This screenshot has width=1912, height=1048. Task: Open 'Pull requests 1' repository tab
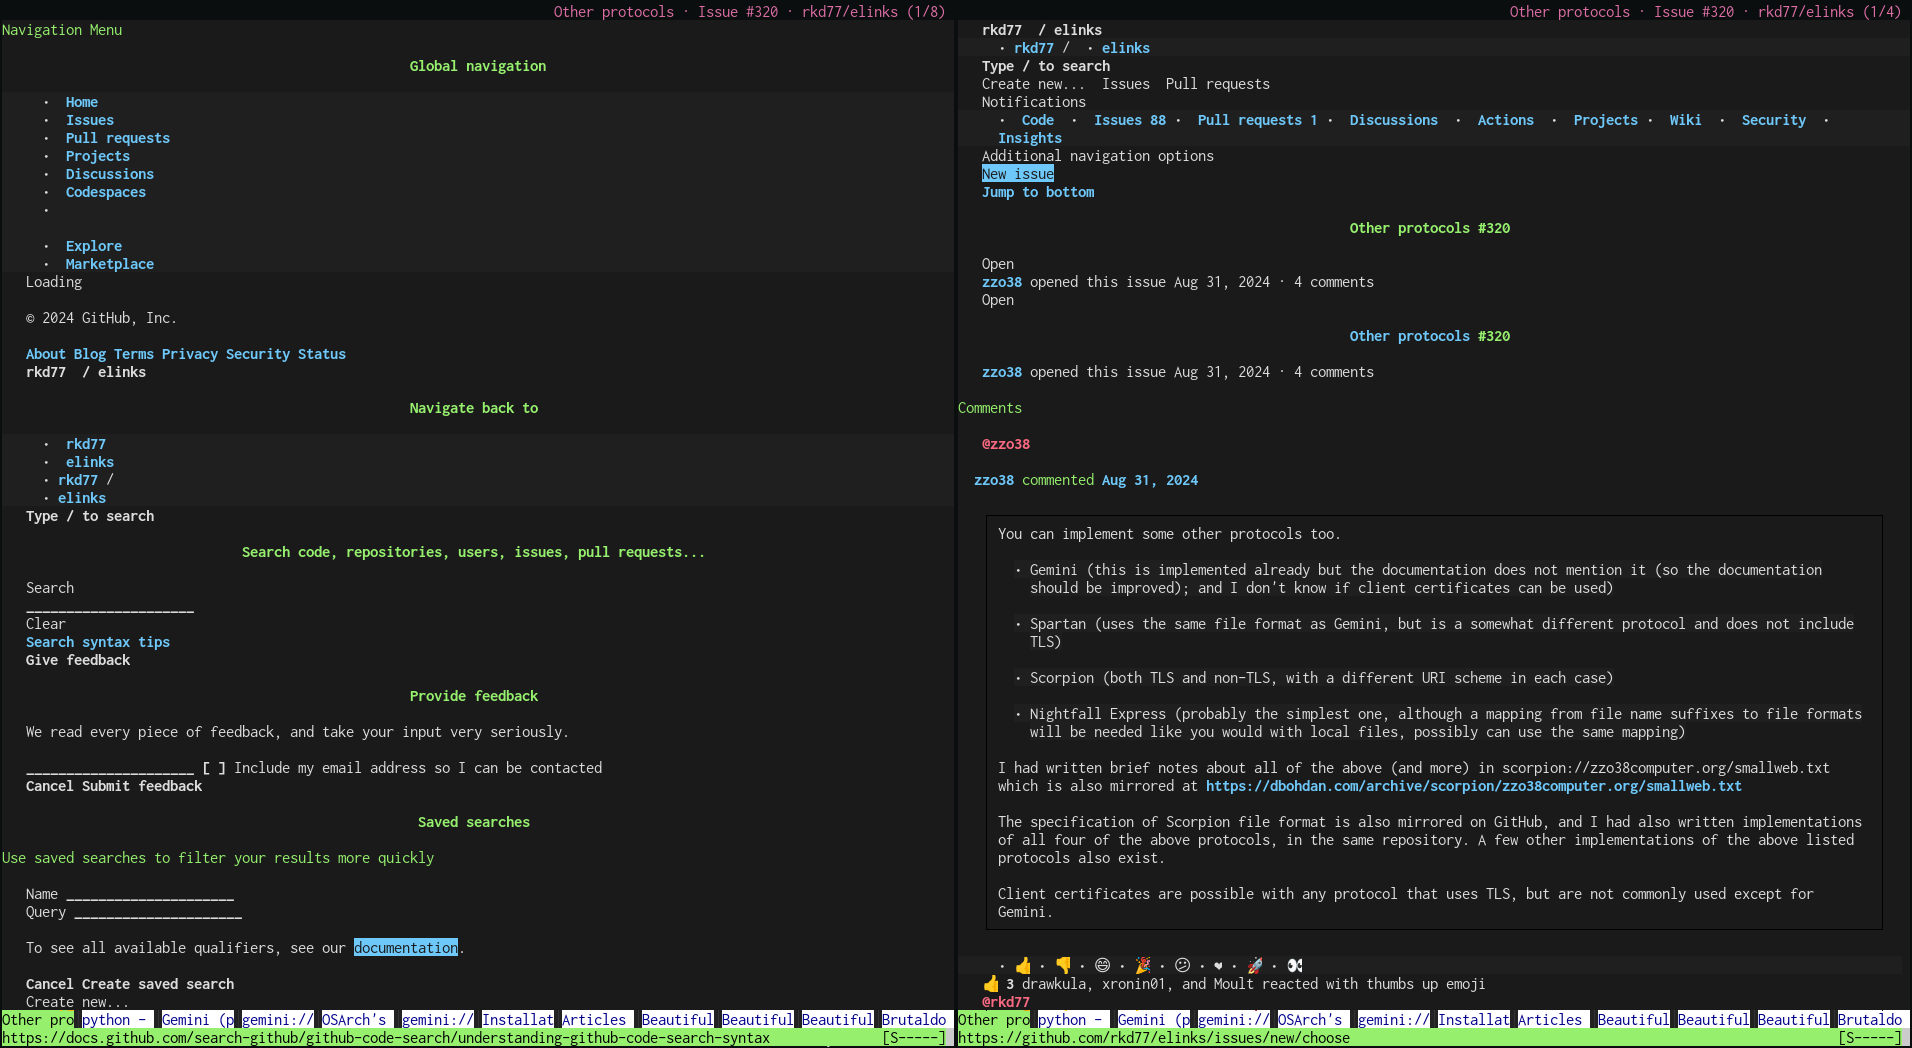pyautogui.click(x=1258, y=120)
